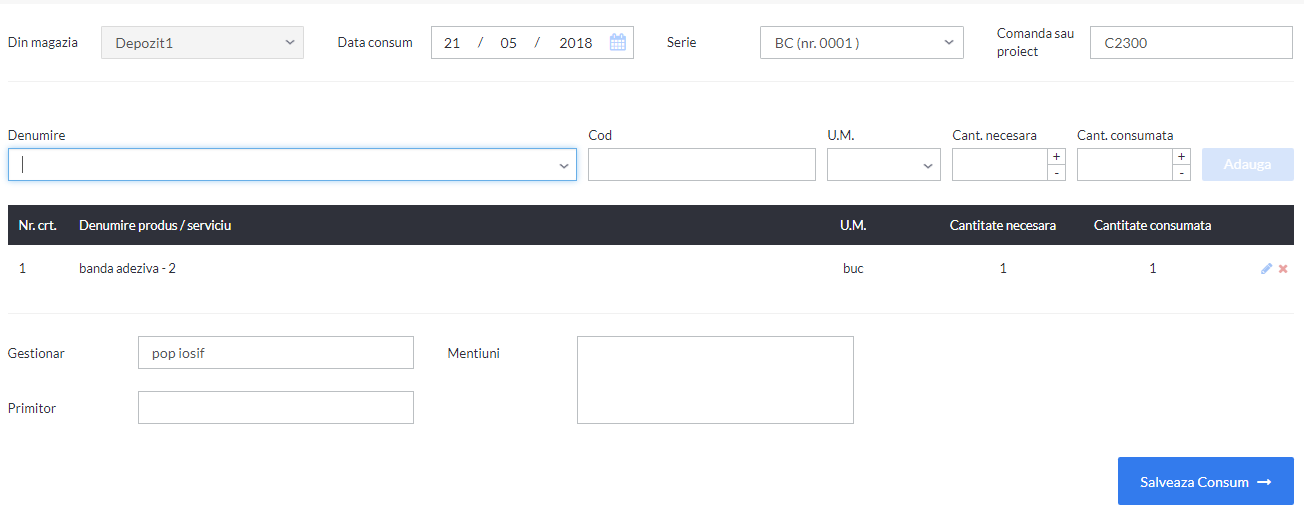Decrease Cant. necesara with minus
The height and width of the screenshot is (526, 1304).
click(x=1056, y=173)
